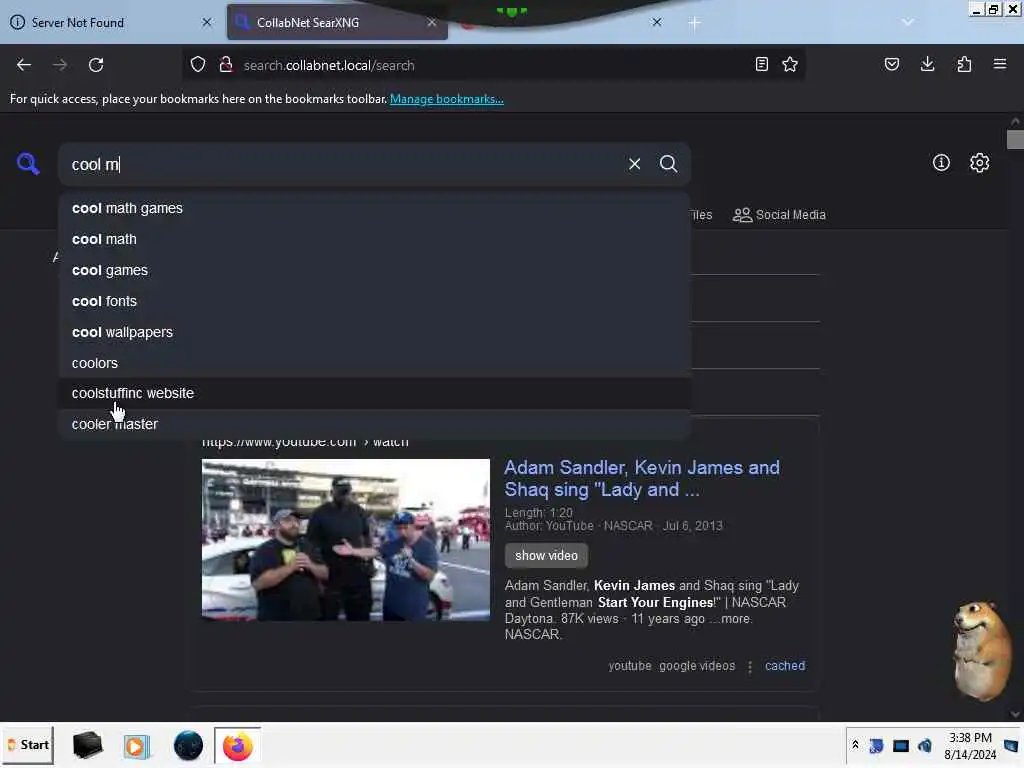Switch to Server Not Found tab
Image resolution: width=1024 pixels, height=768 pixels.
tap(111, 22)
